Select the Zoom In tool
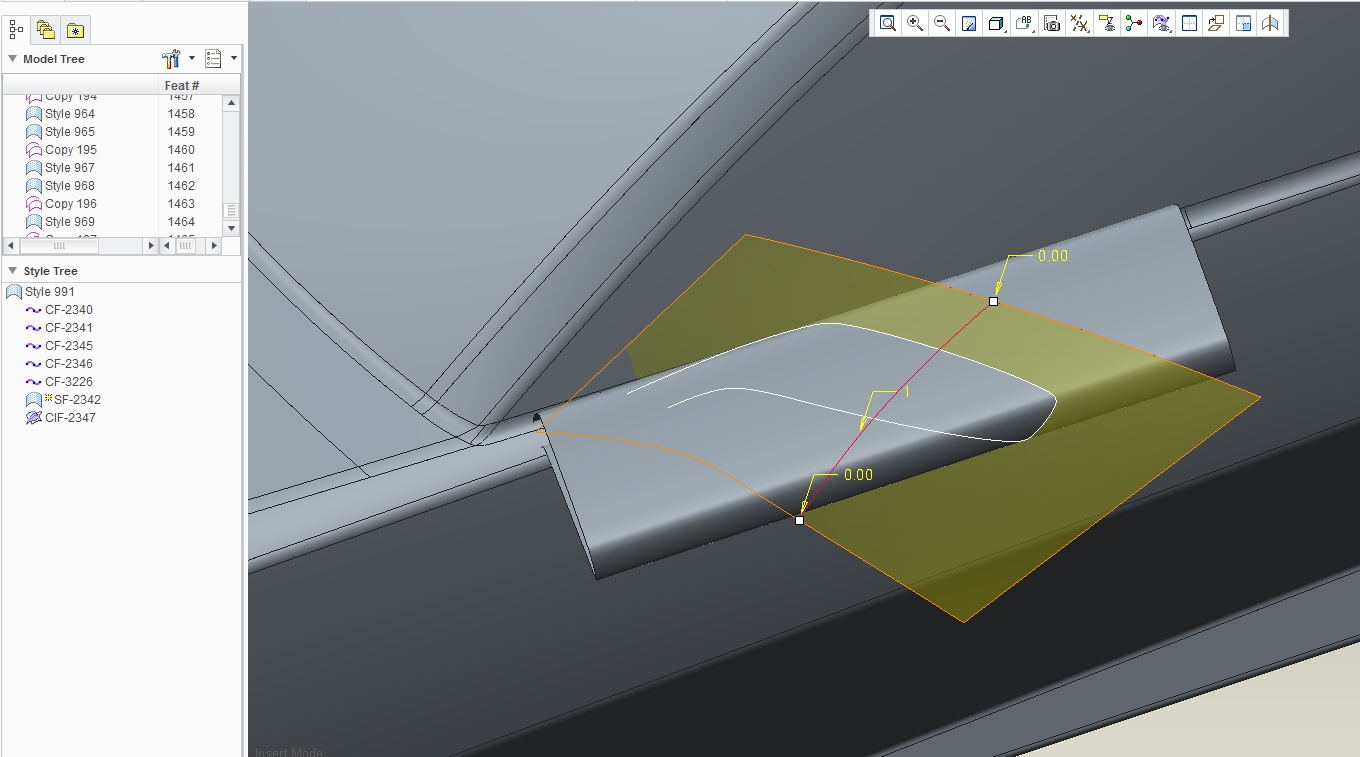The height and width of the screenshot is (757, 1360). click(915, 24)
